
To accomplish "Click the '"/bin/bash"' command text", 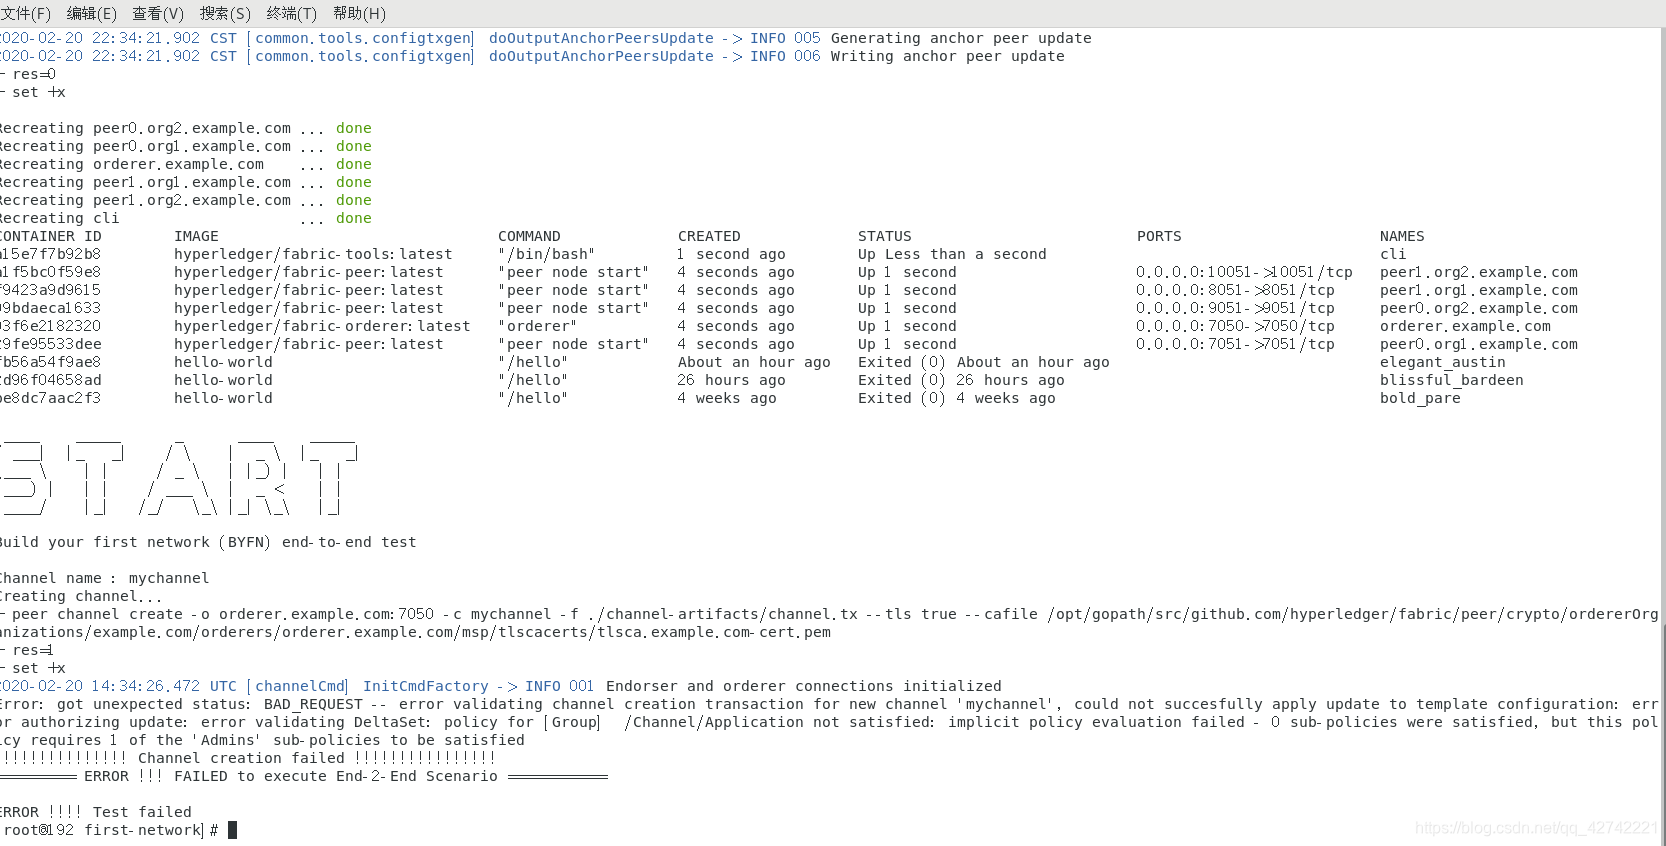I will pos(546,254).
